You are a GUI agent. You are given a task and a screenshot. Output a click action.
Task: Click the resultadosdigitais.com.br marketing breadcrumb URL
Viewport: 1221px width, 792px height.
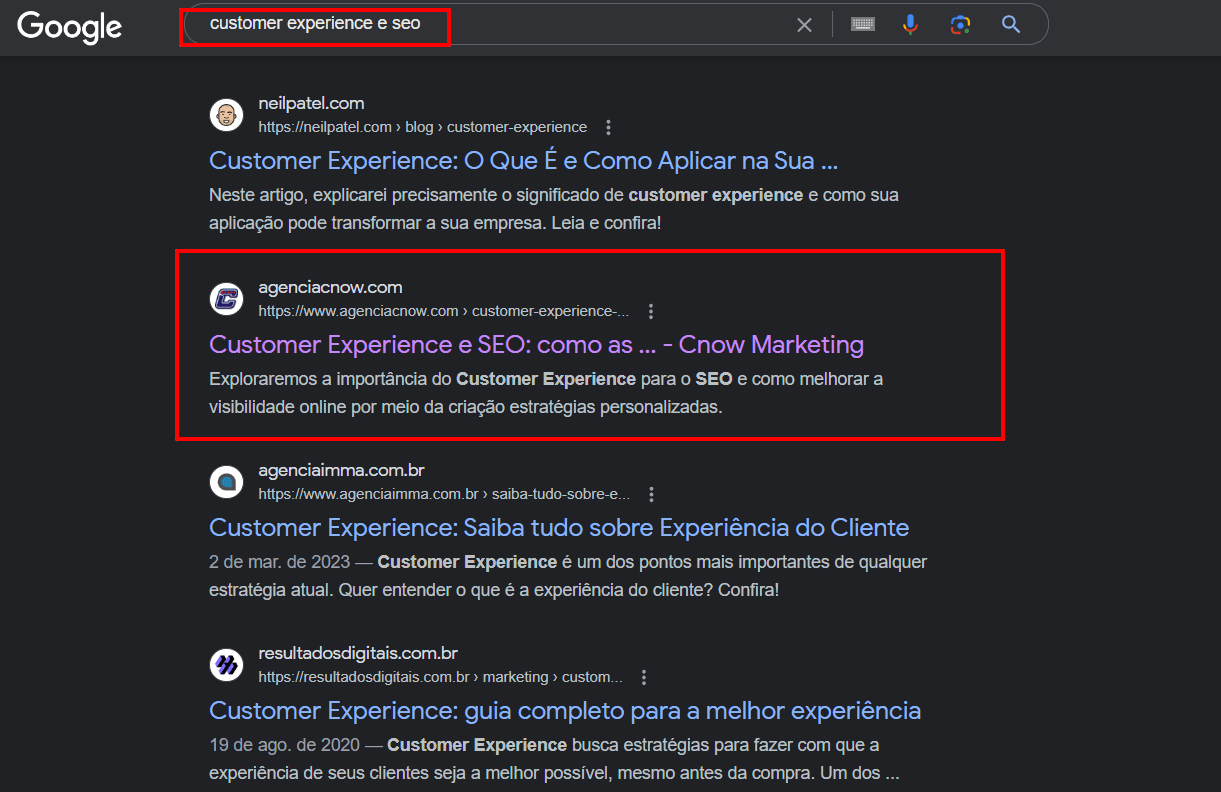440,677
